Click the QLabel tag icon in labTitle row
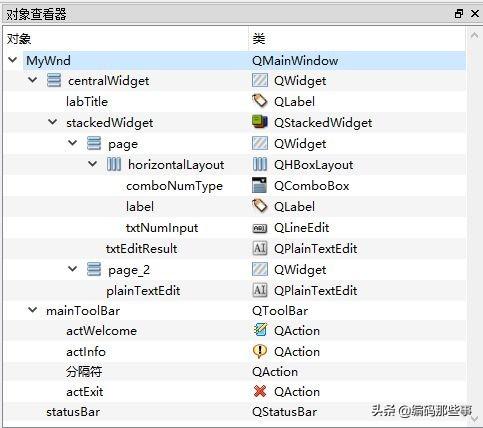The width and height of the screenshot is (483, 428). pyautogui.click(x=260, y=101)
